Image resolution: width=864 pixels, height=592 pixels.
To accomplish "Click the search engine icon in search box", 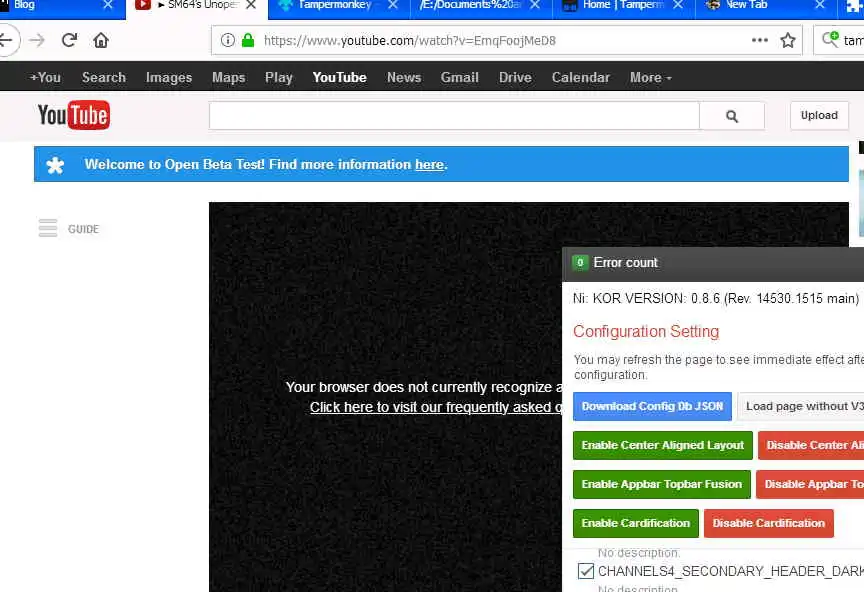I will coord(830,39).
